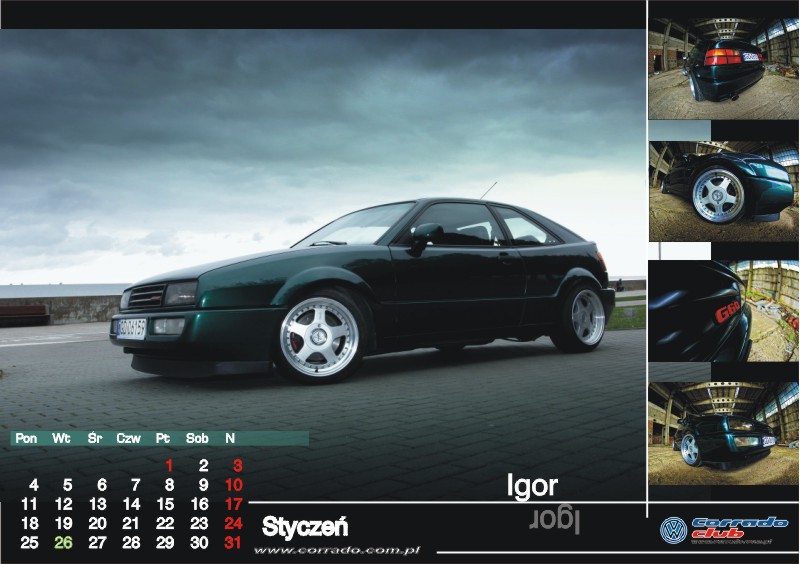Select the Styczeń month label

point(304,526)
